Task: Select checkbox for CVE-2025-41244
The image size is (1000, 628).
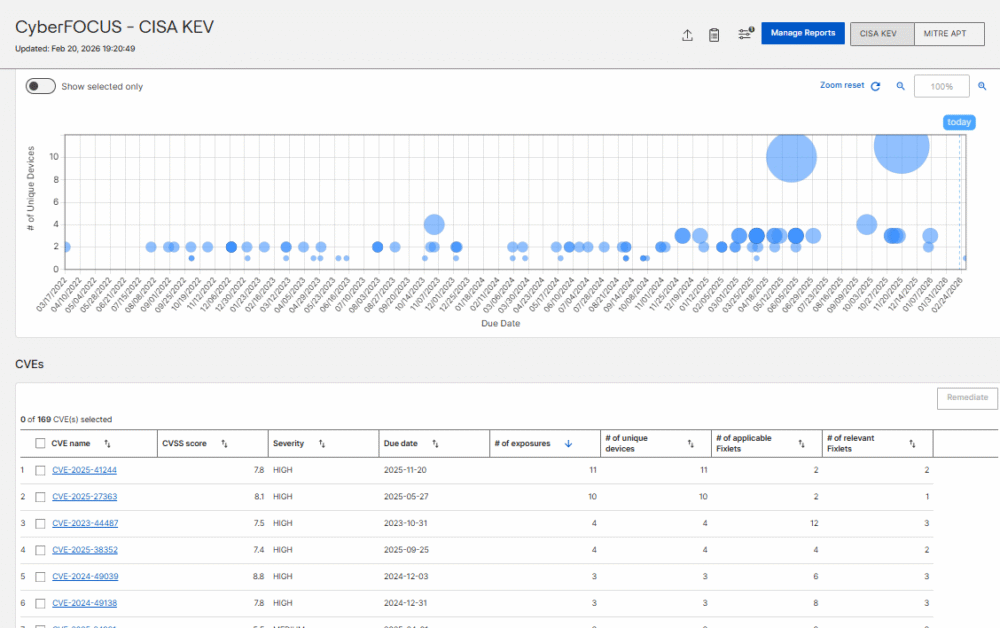Action: [x=40, y=471]
